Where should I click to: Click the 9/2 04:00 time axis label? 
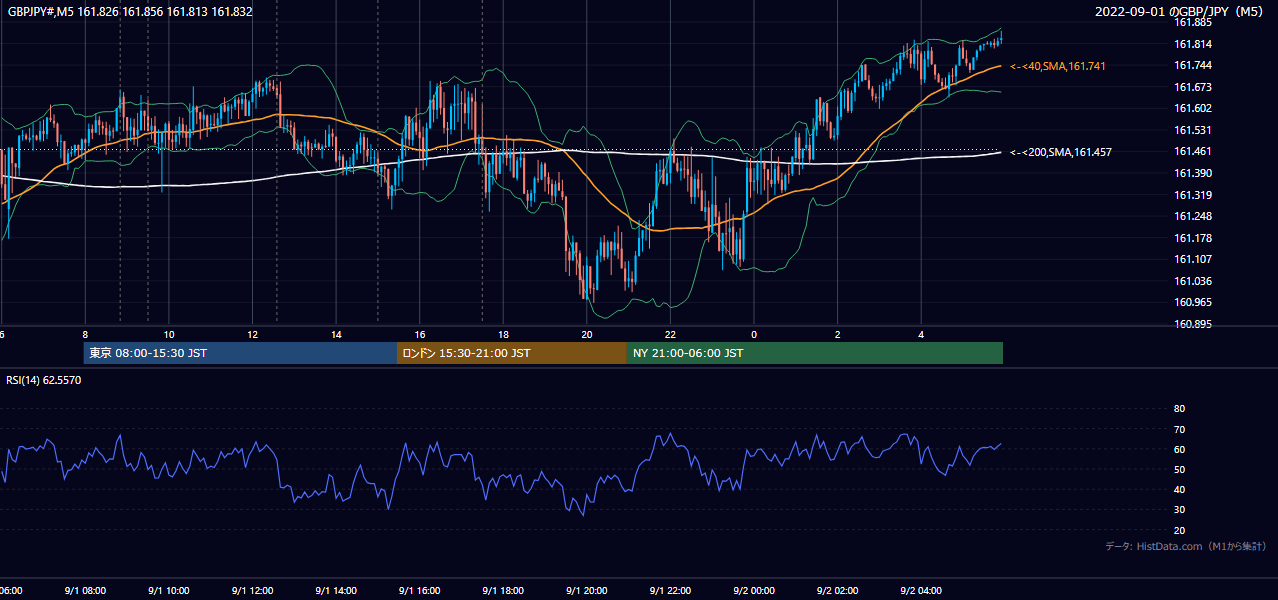[x=921, y=591]
